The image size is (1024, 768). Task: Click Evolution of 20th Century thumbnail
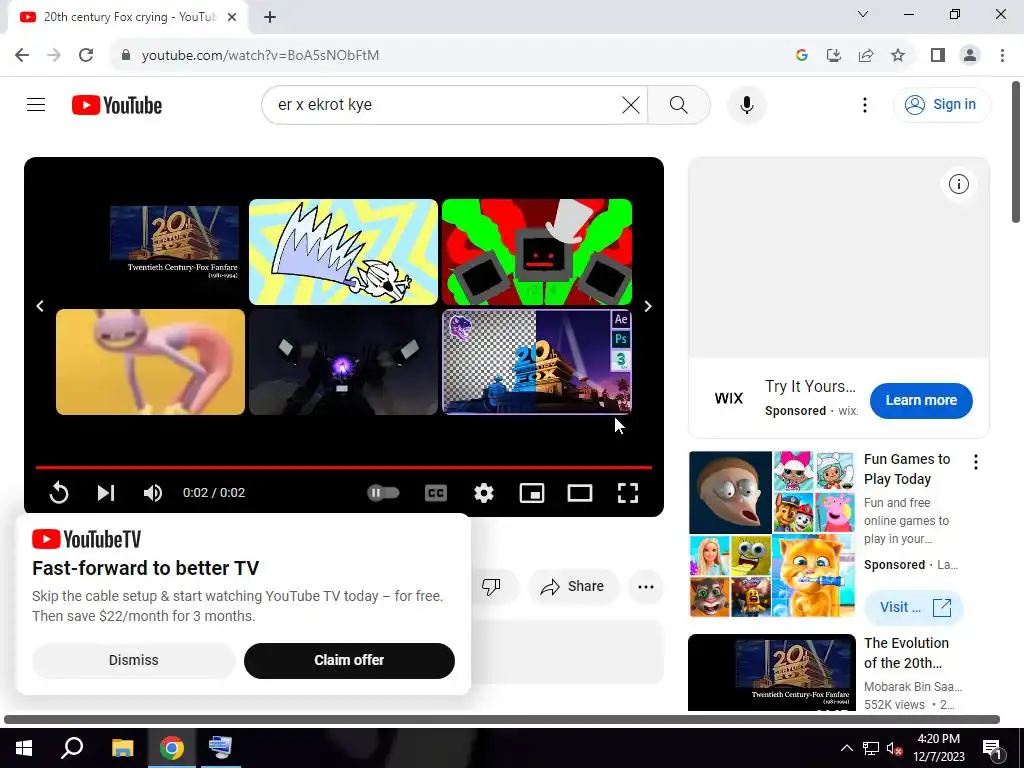tap(771, 673)
